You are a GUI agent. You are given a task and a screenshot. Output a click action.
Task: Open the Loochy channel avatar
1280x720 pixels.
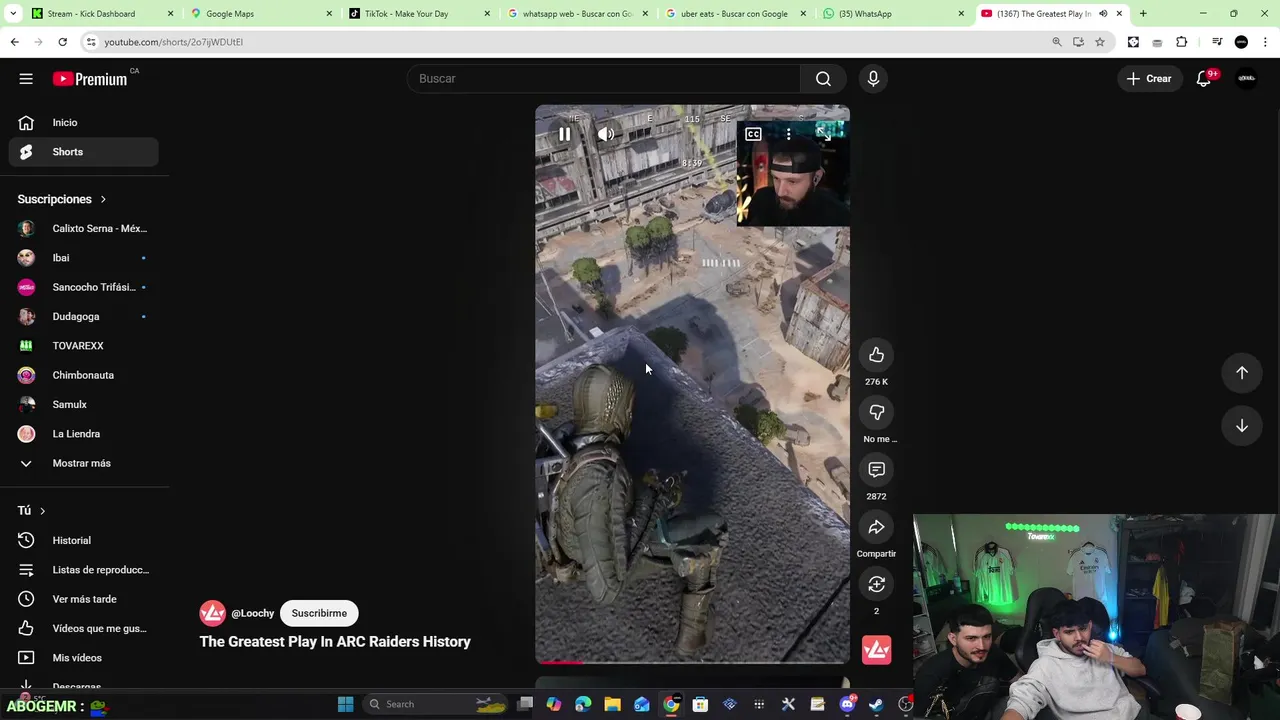coord(212,613)
